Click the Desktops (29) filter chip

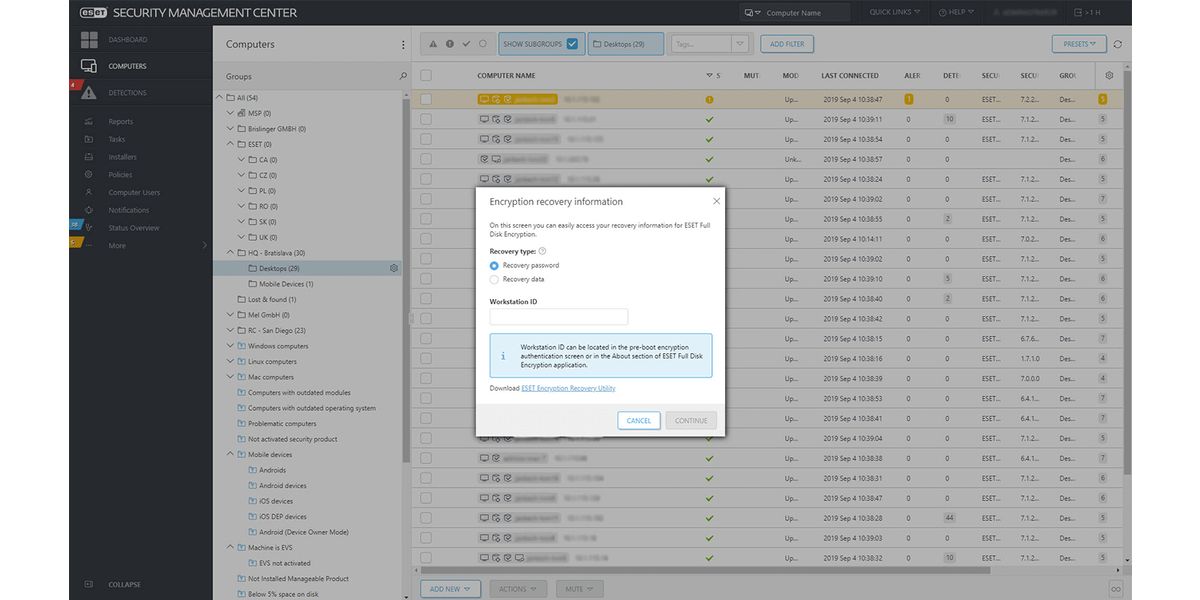coord(626,44)
